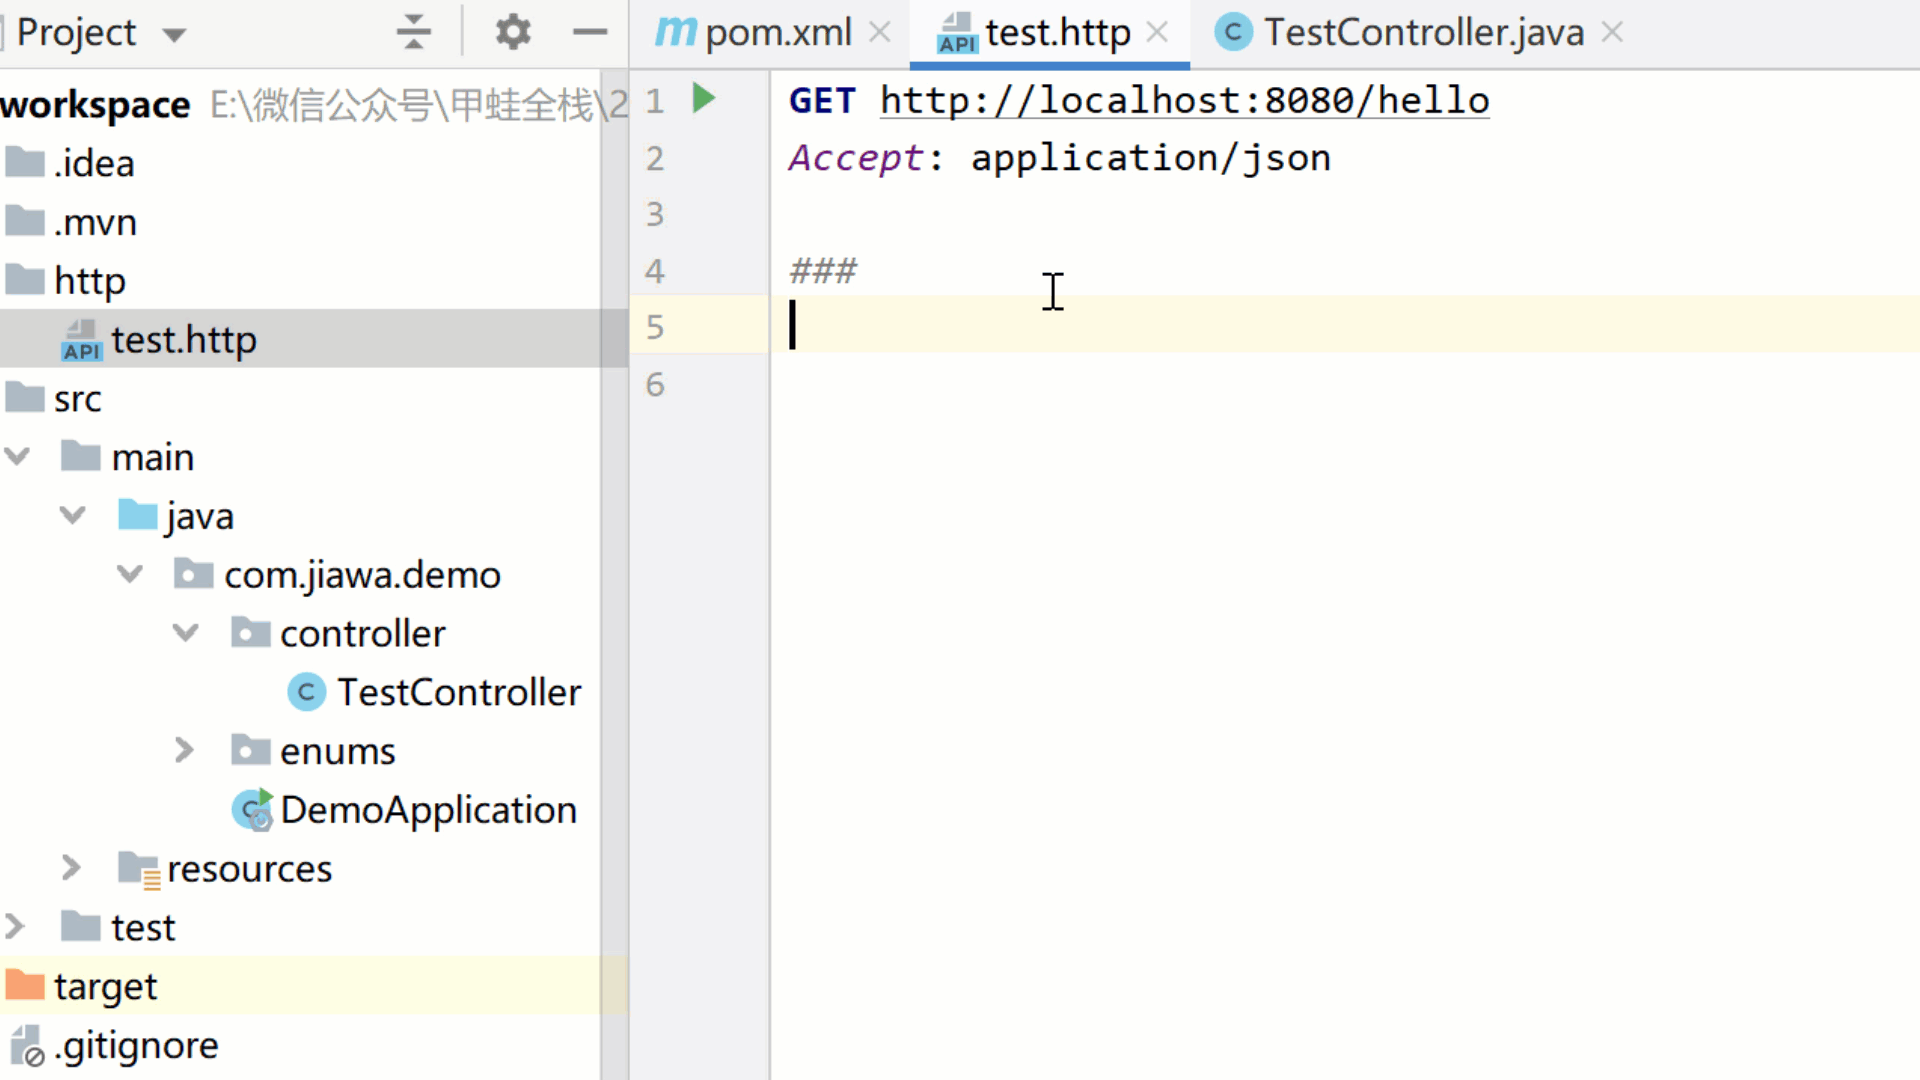The height and width of the screenshot is (1080, 1920).
Task: Open the Project view dropdown
Action: [x=174, y=35]
